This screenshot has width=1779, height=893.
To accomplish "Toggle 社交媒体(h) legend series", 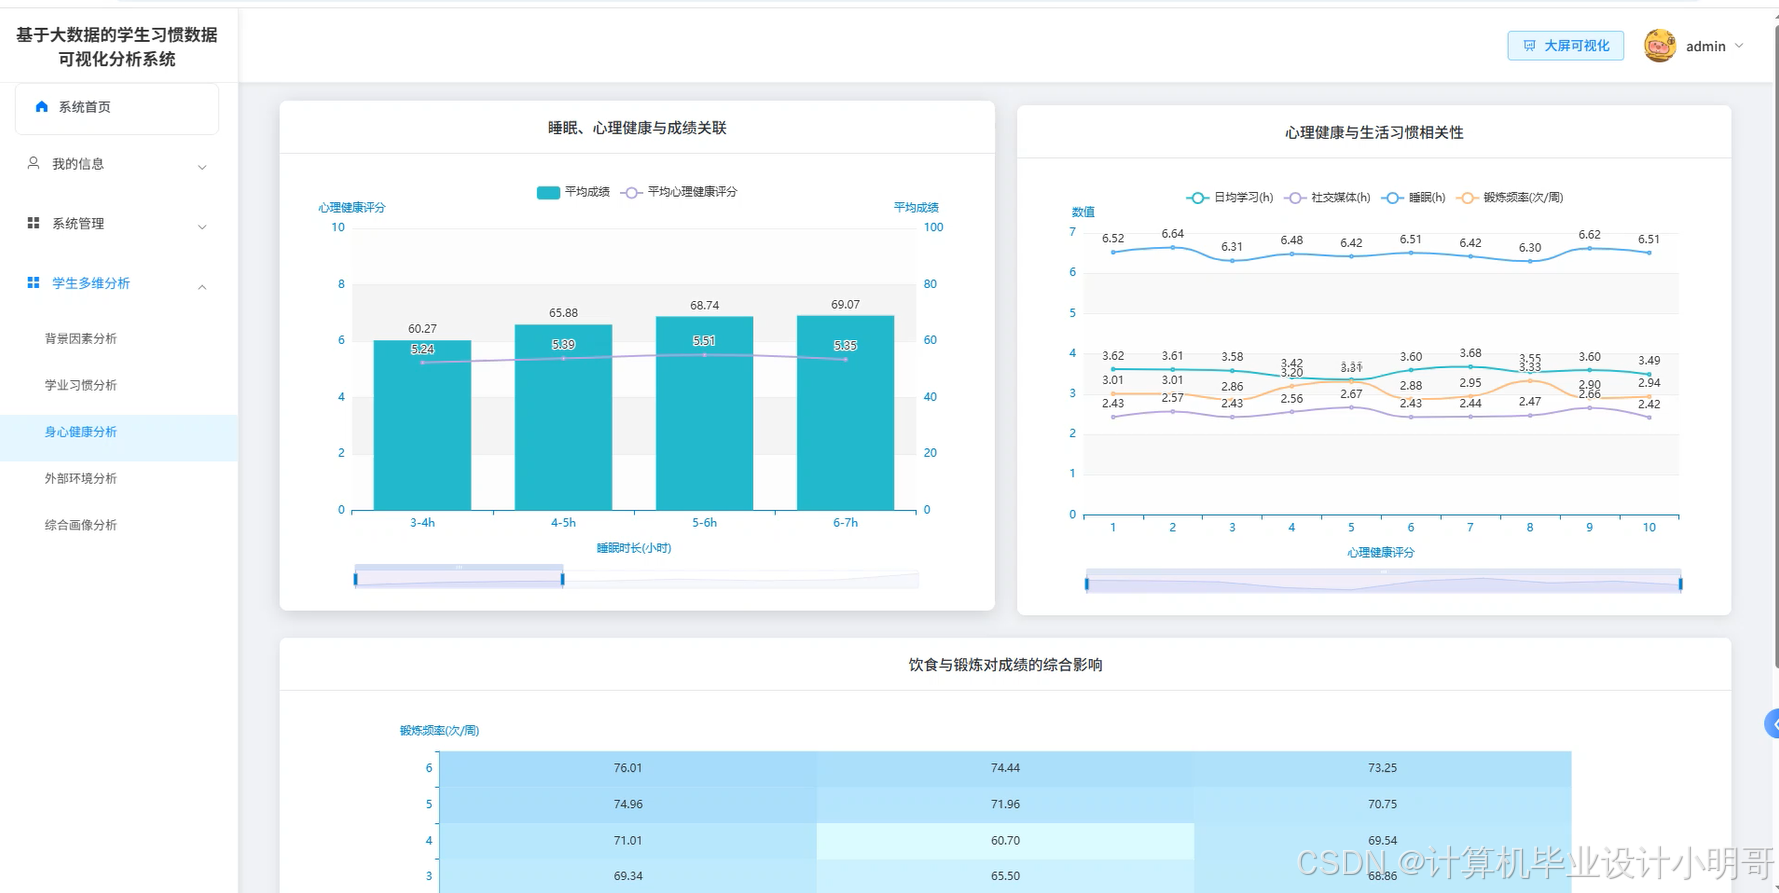I will click(1327, 198).
